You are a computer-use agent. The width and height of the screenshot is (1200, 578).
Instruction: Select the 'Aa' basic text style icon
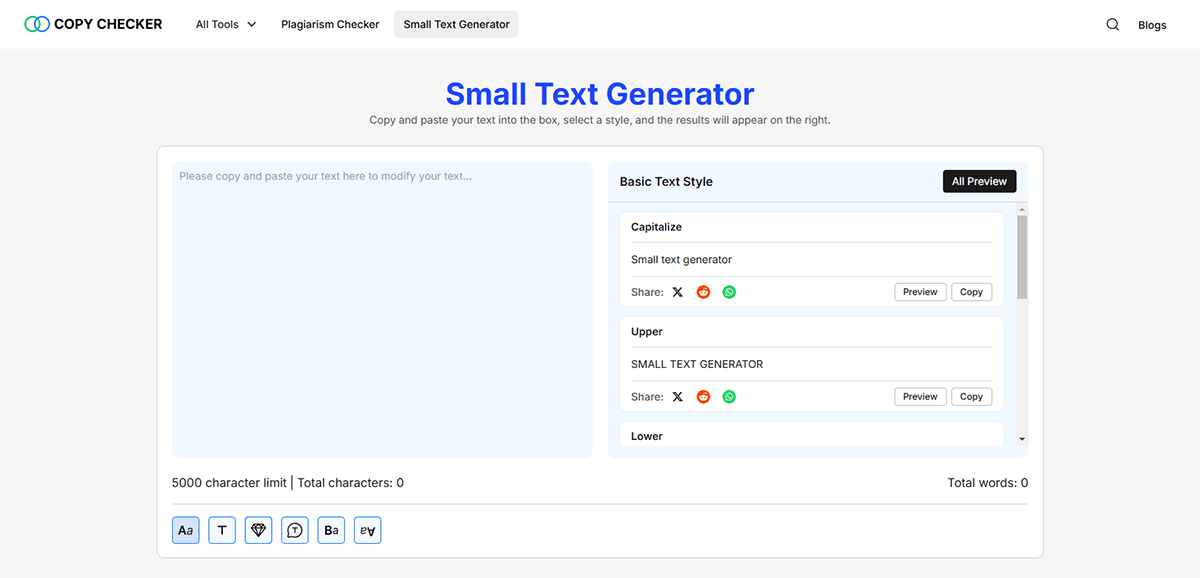(186, 531)
